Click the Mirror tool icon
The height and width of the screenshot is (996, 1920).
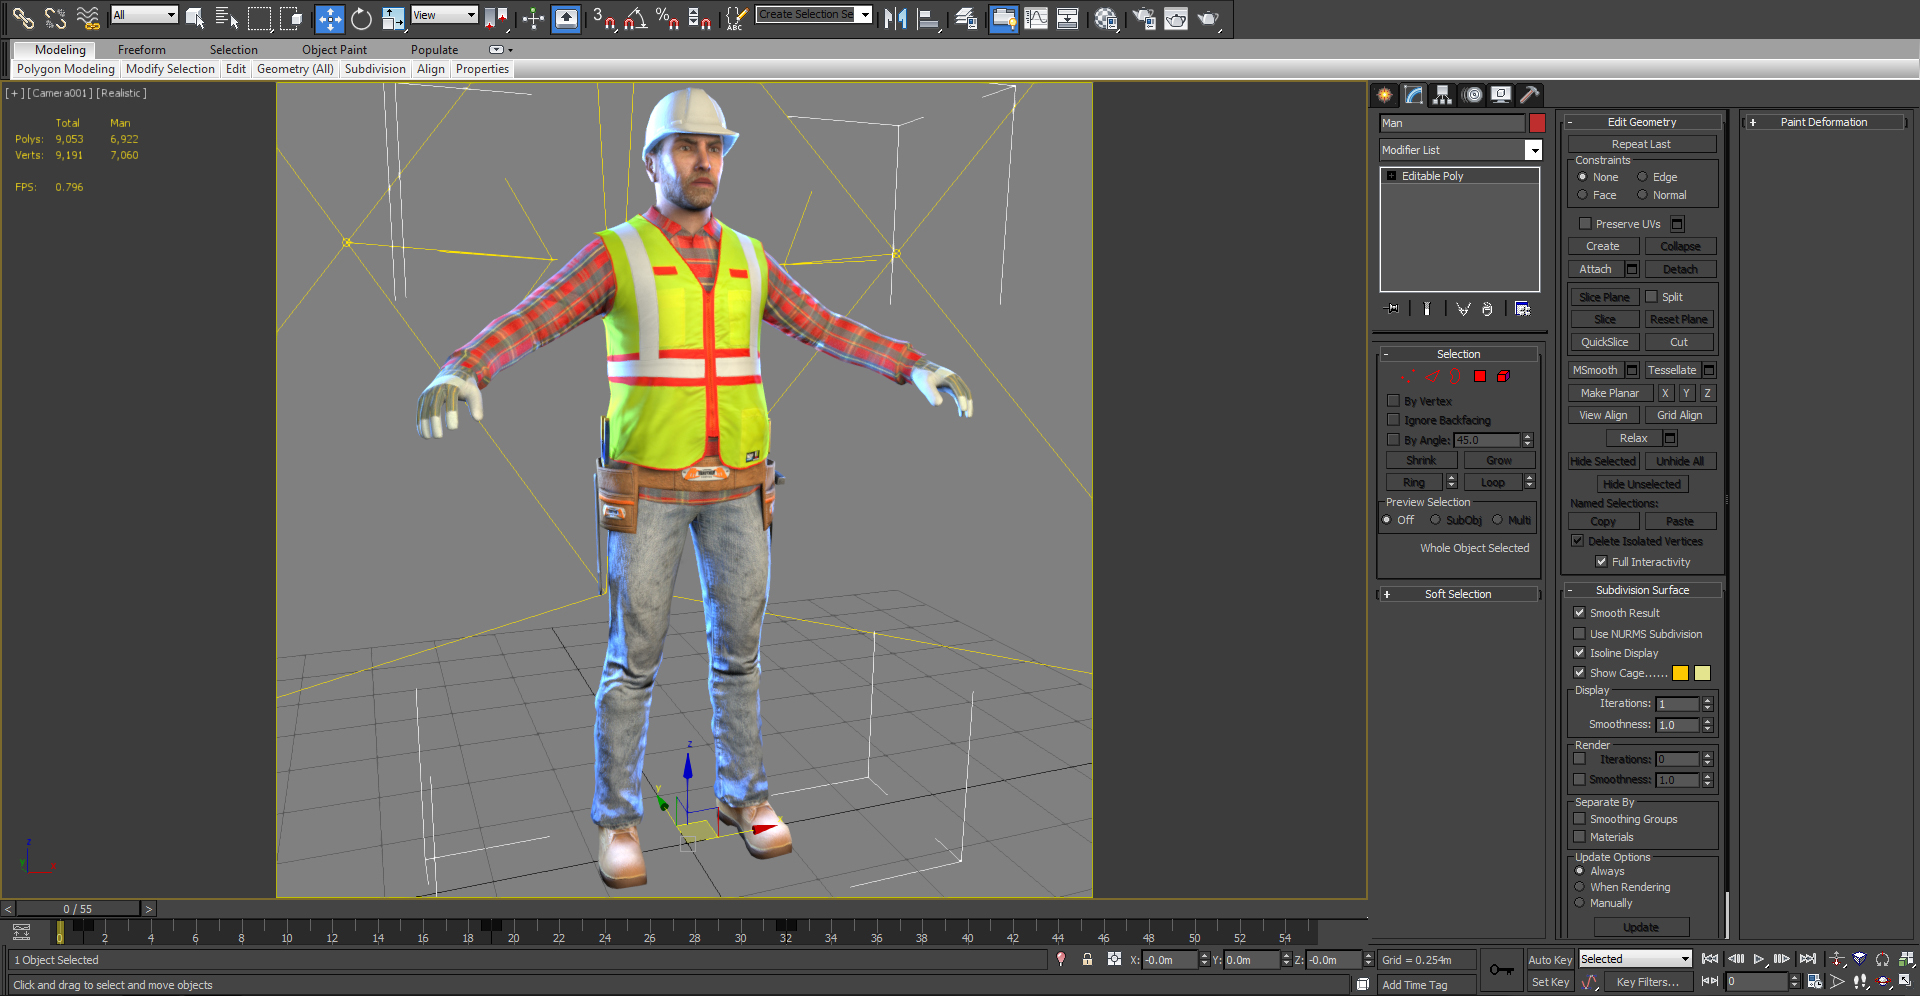click(x=896, y=18)
